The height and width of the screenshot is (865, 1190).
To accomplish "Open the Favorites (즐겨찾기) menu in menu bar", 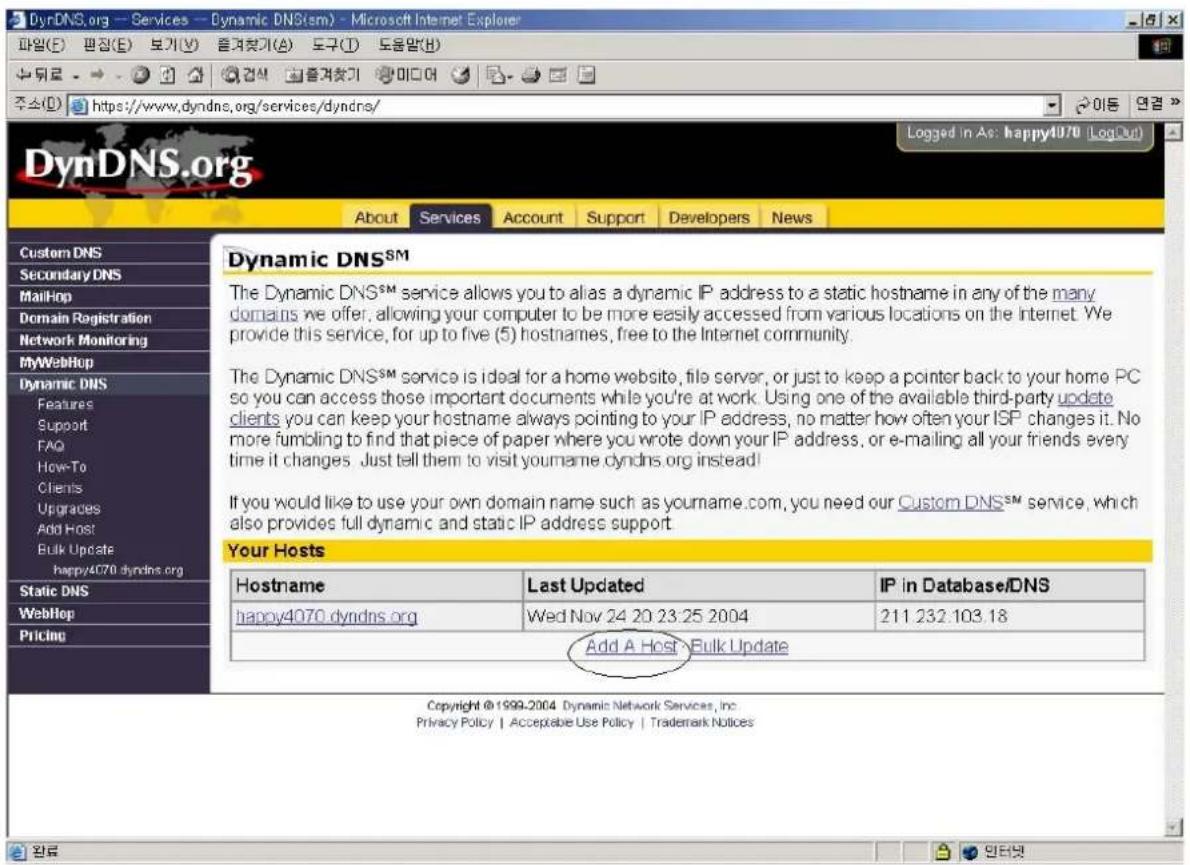I will click(254, 45).
